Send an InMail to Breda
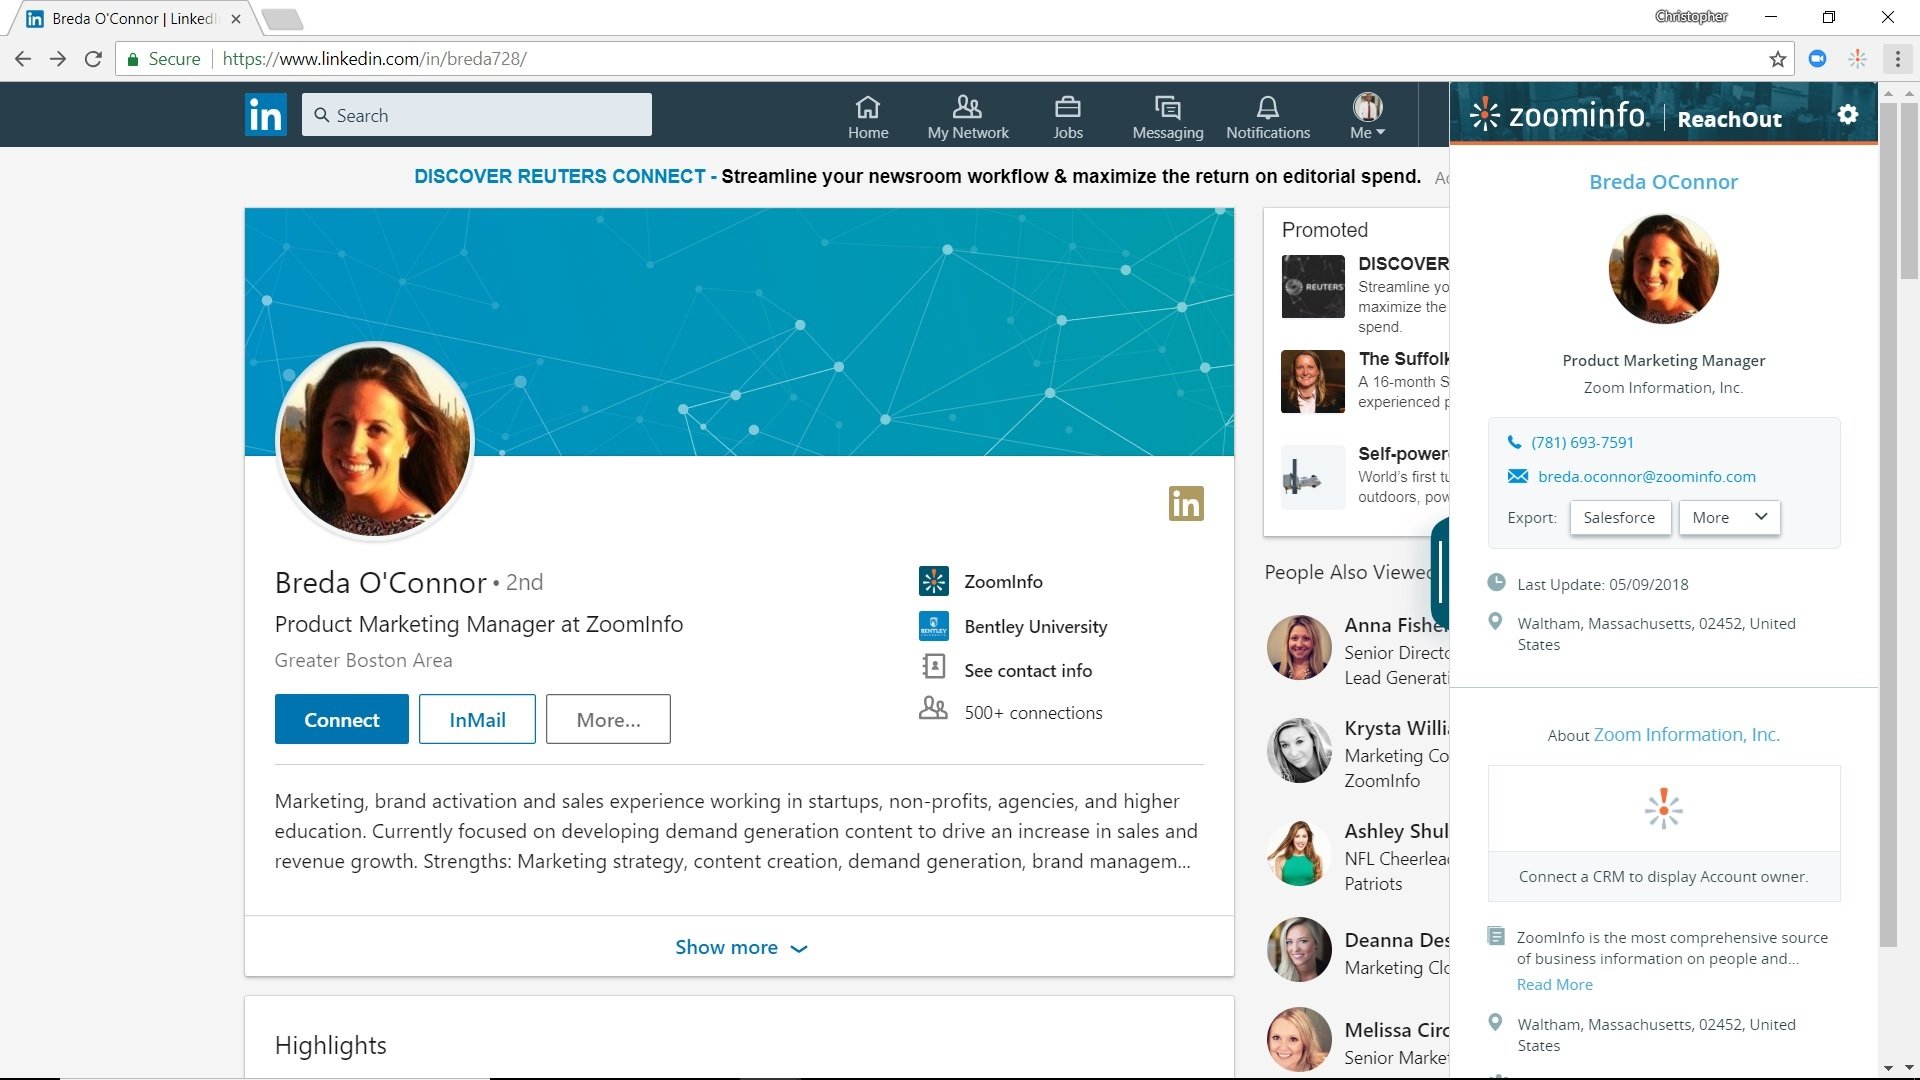This screenshot has height=1080, width=1920. click(477, 719)
